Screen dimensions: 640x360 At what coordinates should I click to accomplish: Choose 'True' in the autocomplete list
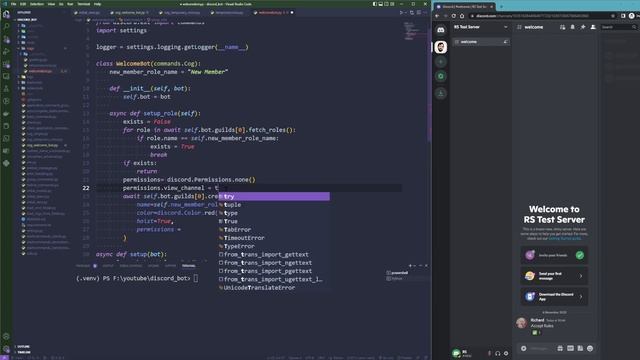coord(274,221)
